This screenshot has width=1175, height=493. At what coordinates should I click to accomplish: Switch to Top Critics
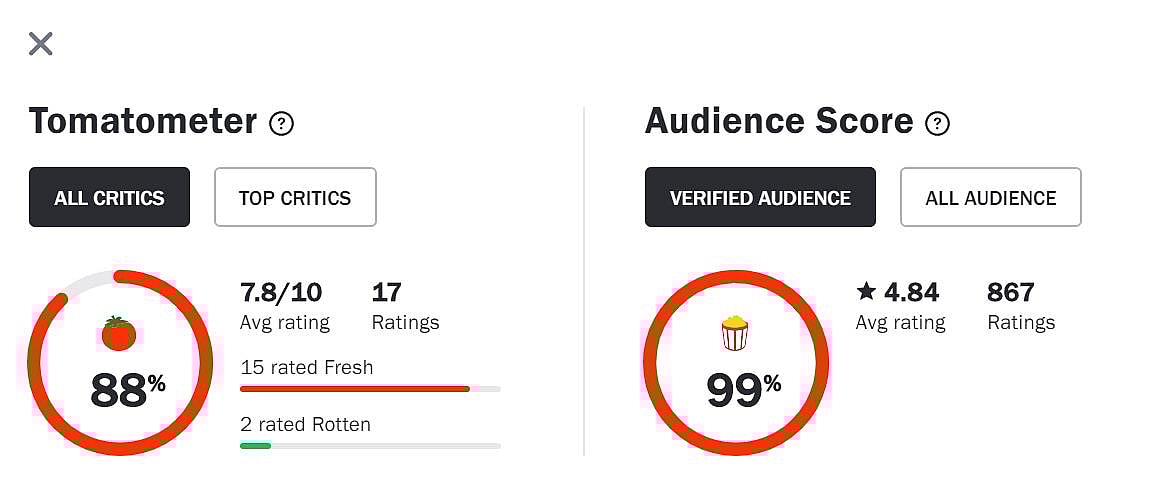coord(295,197)
